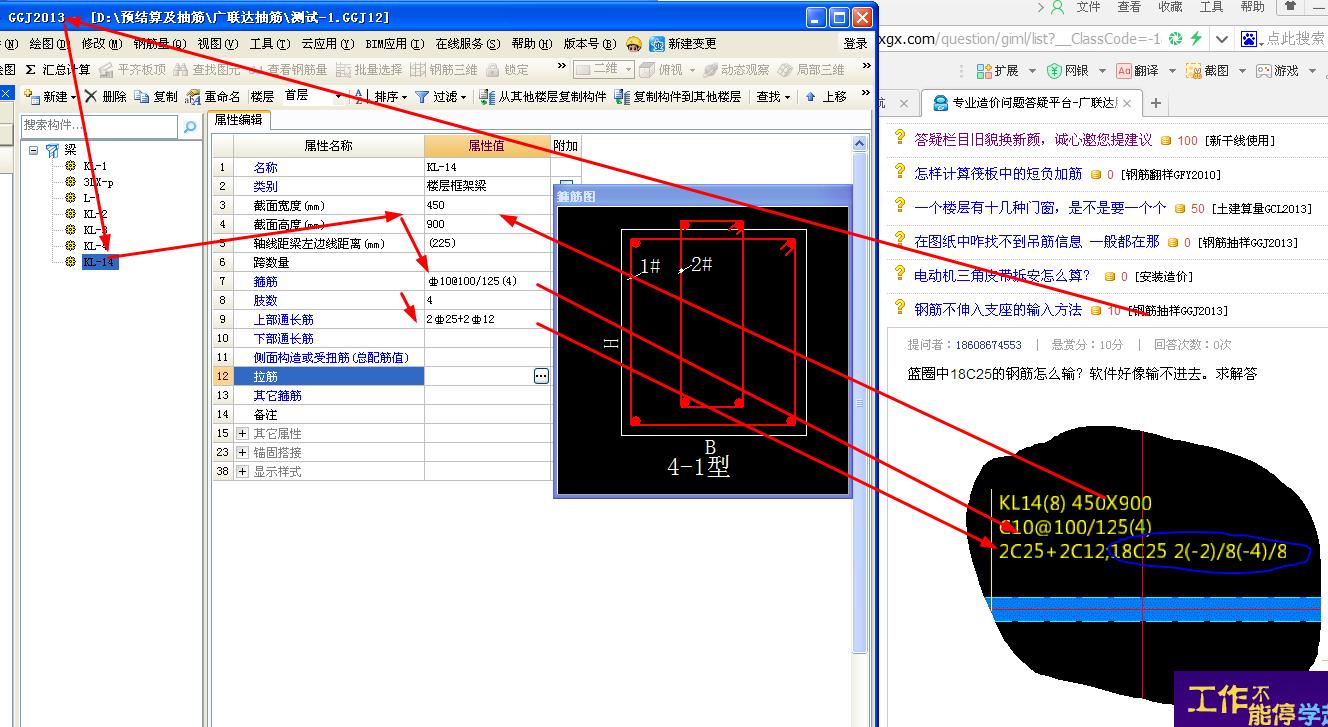Click the 截图 screenshot icon in browser toolbar
Image resolution: width=1328 pixels, height=727 pixels.
[1193, 71]
